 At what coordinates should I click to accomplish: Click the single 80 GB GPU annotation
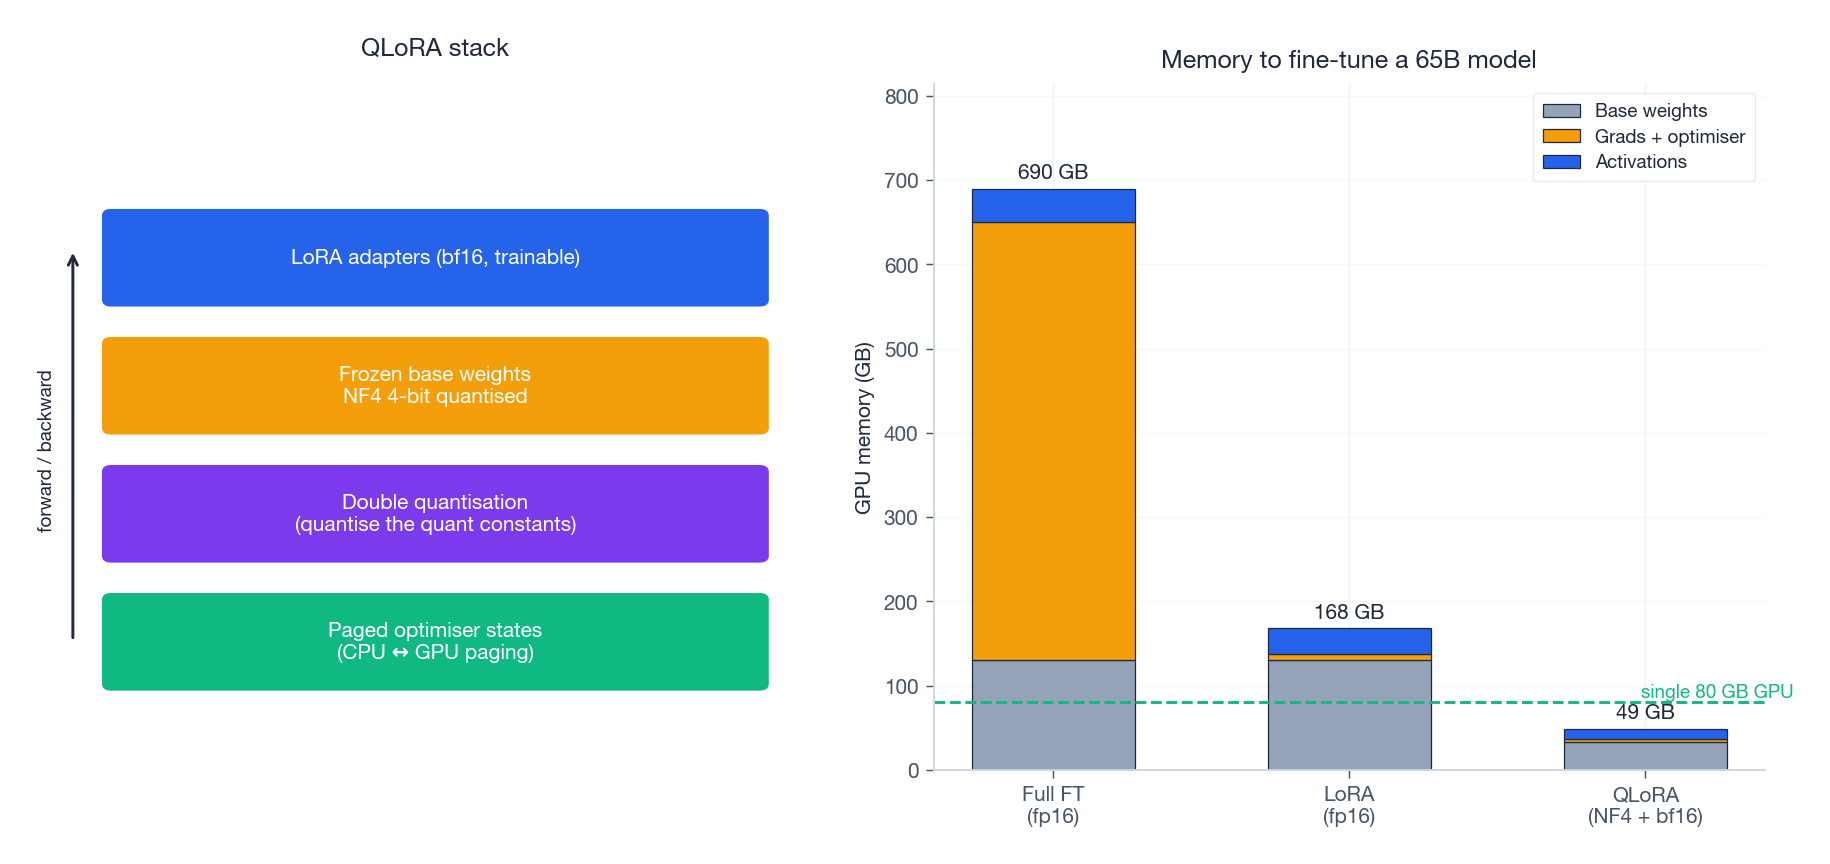pos(1716,691)
